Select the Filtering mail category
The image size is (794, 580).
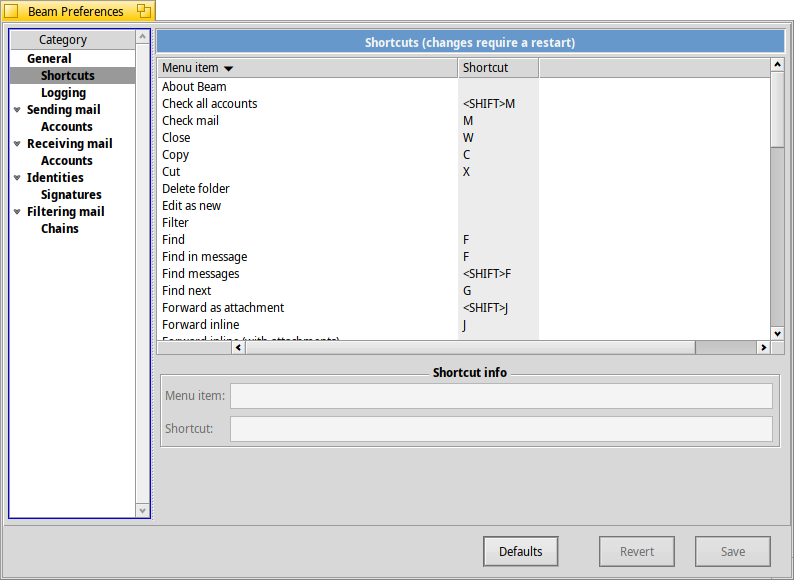tap(72, 211)
